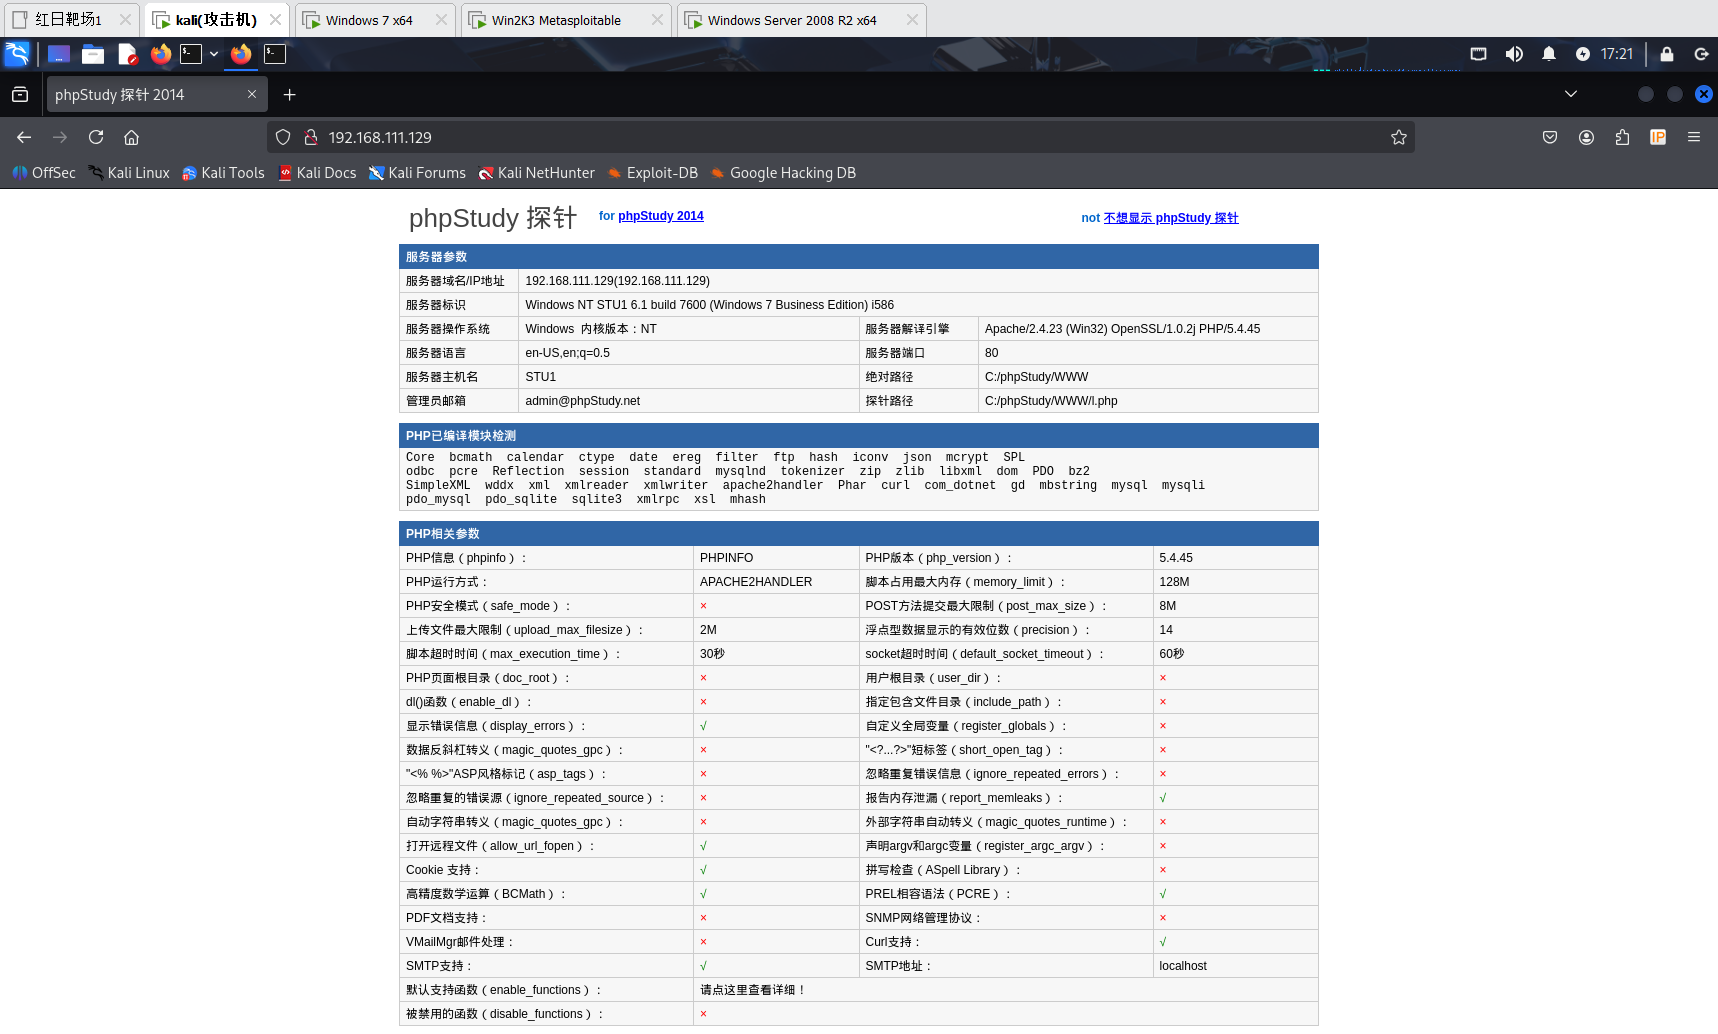
Task: Go back to the previous page
Action: click(x=24, y=137)
